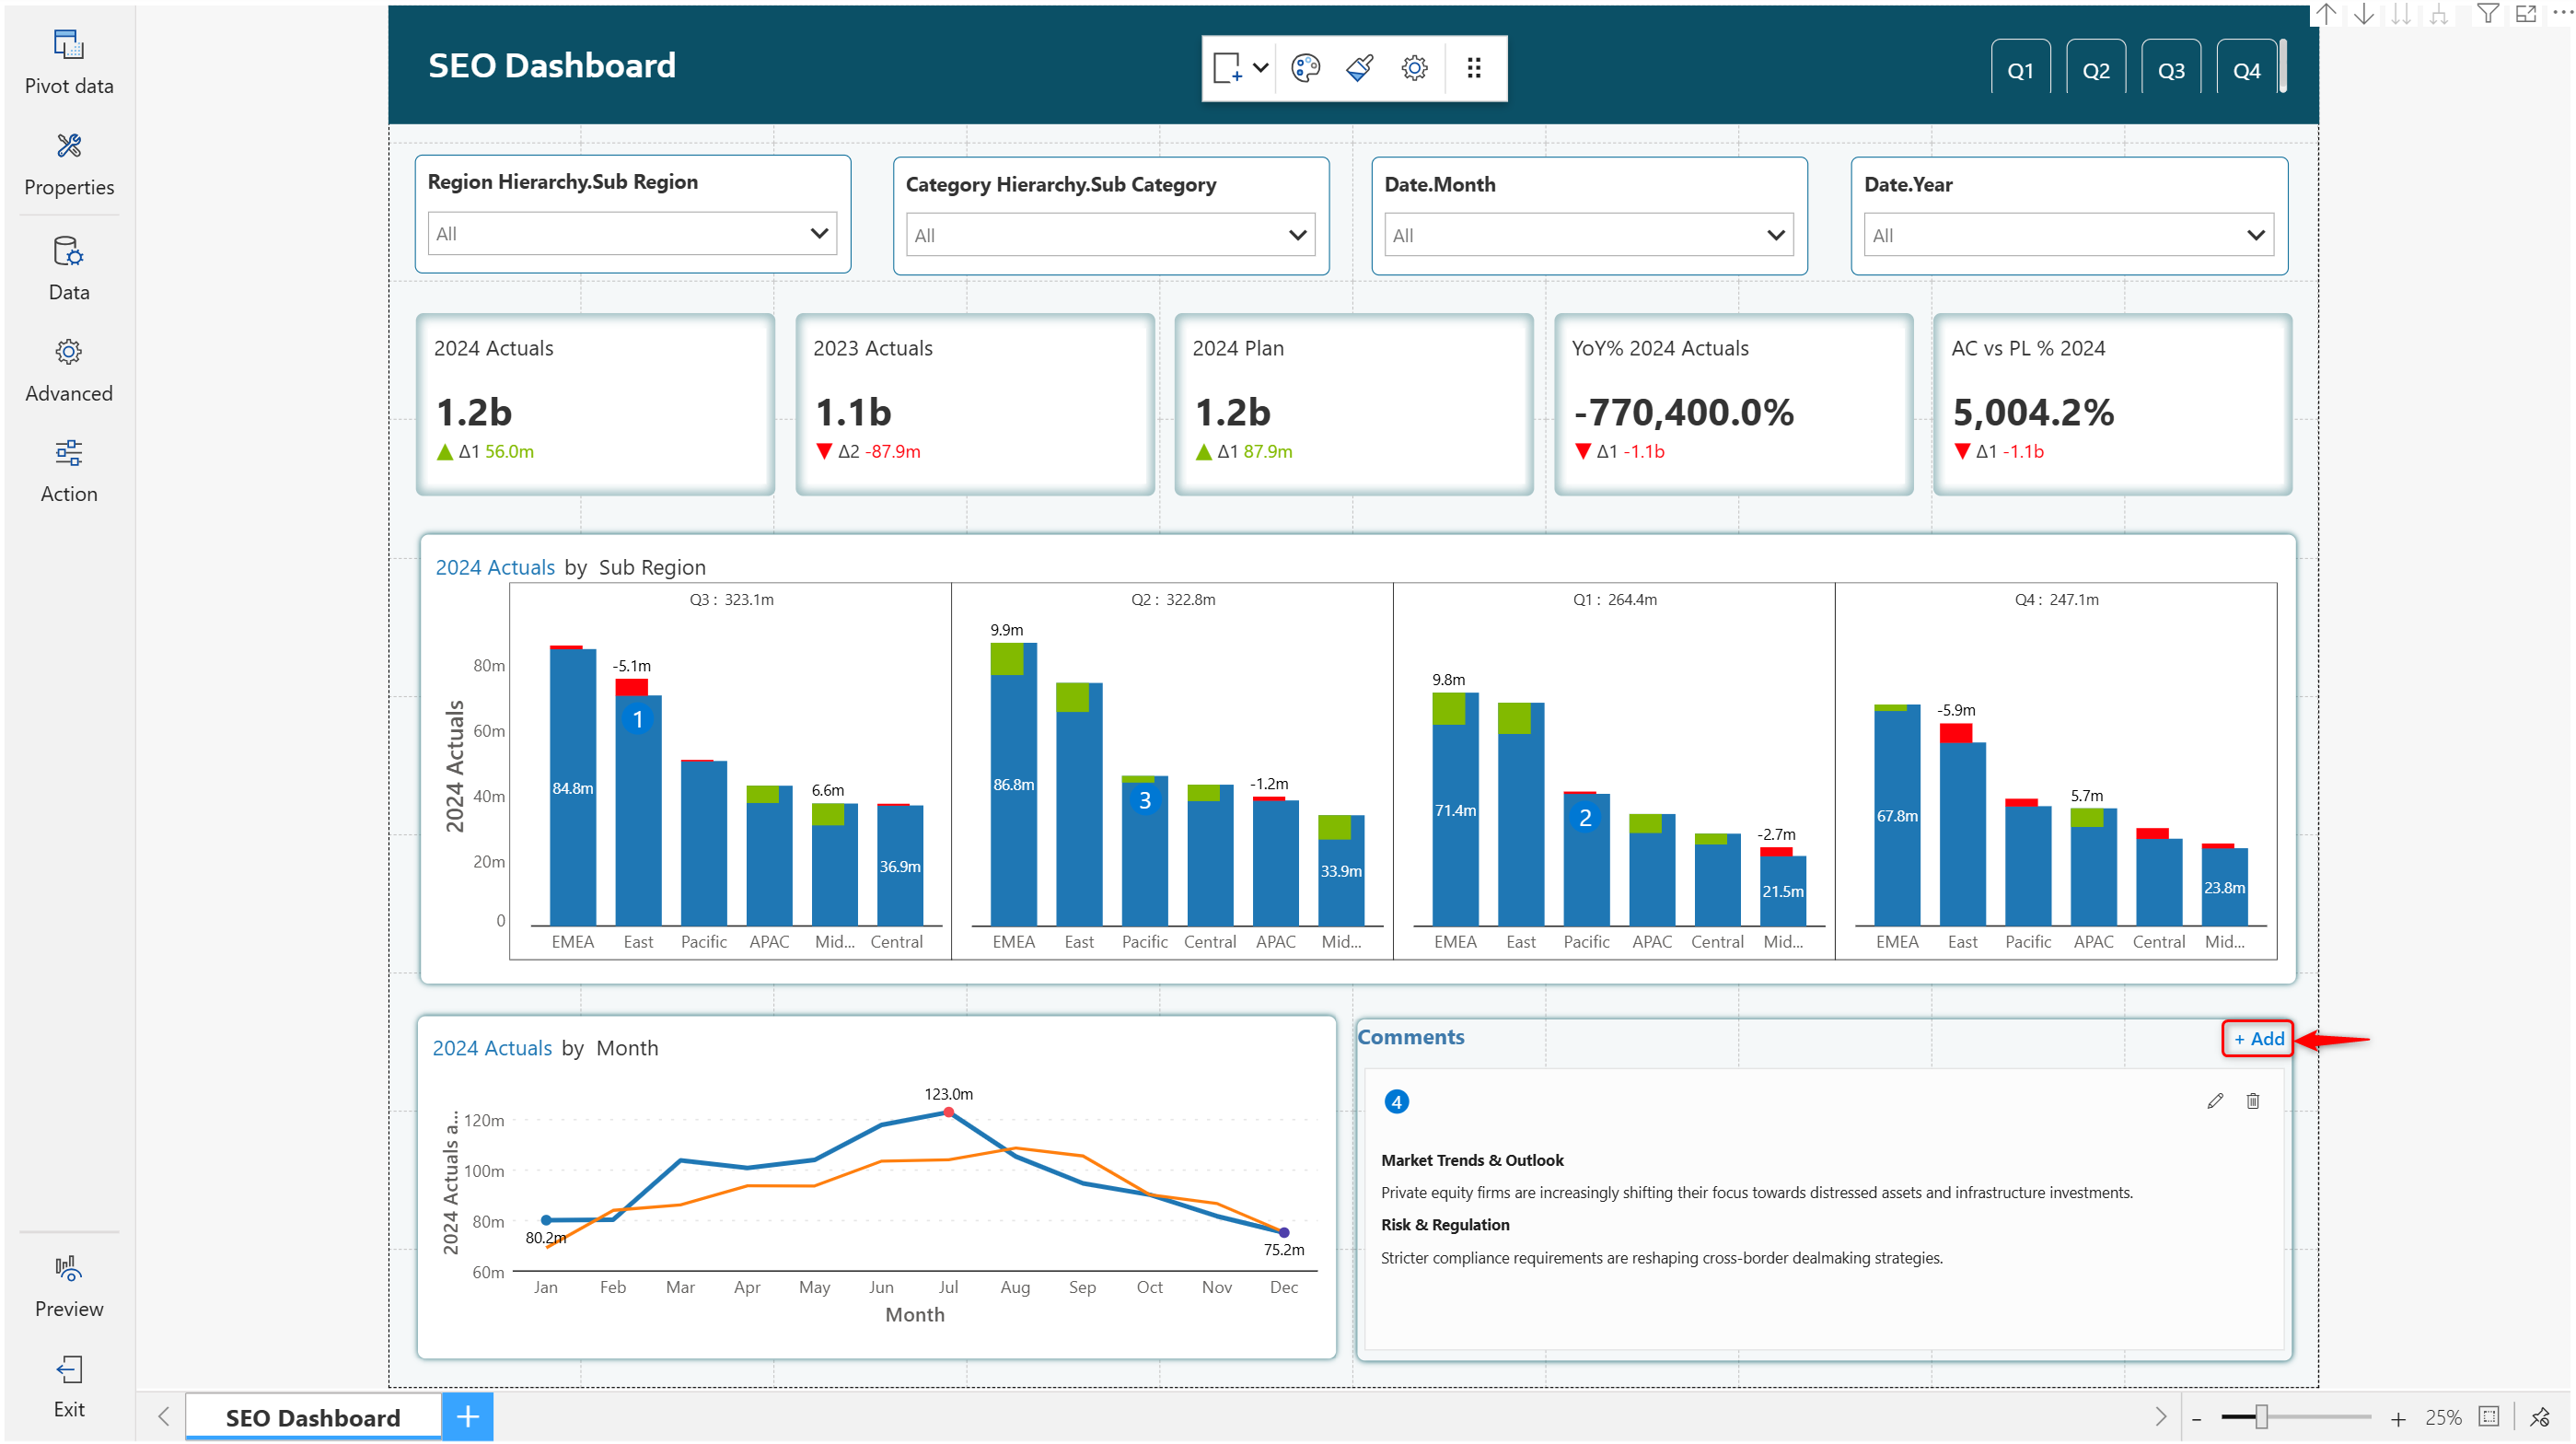Click the format painter brush icon
Image resolution: width=2576 pixels, height=1444 pixels.
[1359, 68]
